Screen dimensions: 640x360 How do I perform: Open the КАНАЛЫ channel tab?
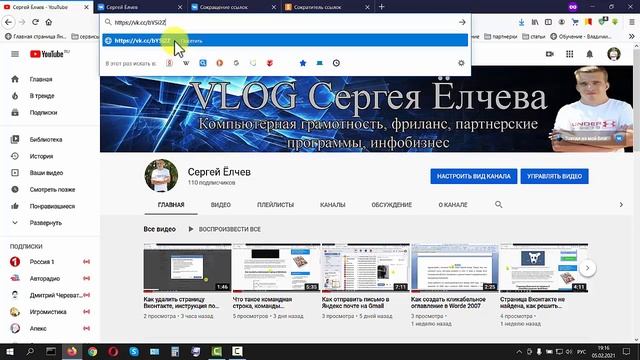point(333,204)
